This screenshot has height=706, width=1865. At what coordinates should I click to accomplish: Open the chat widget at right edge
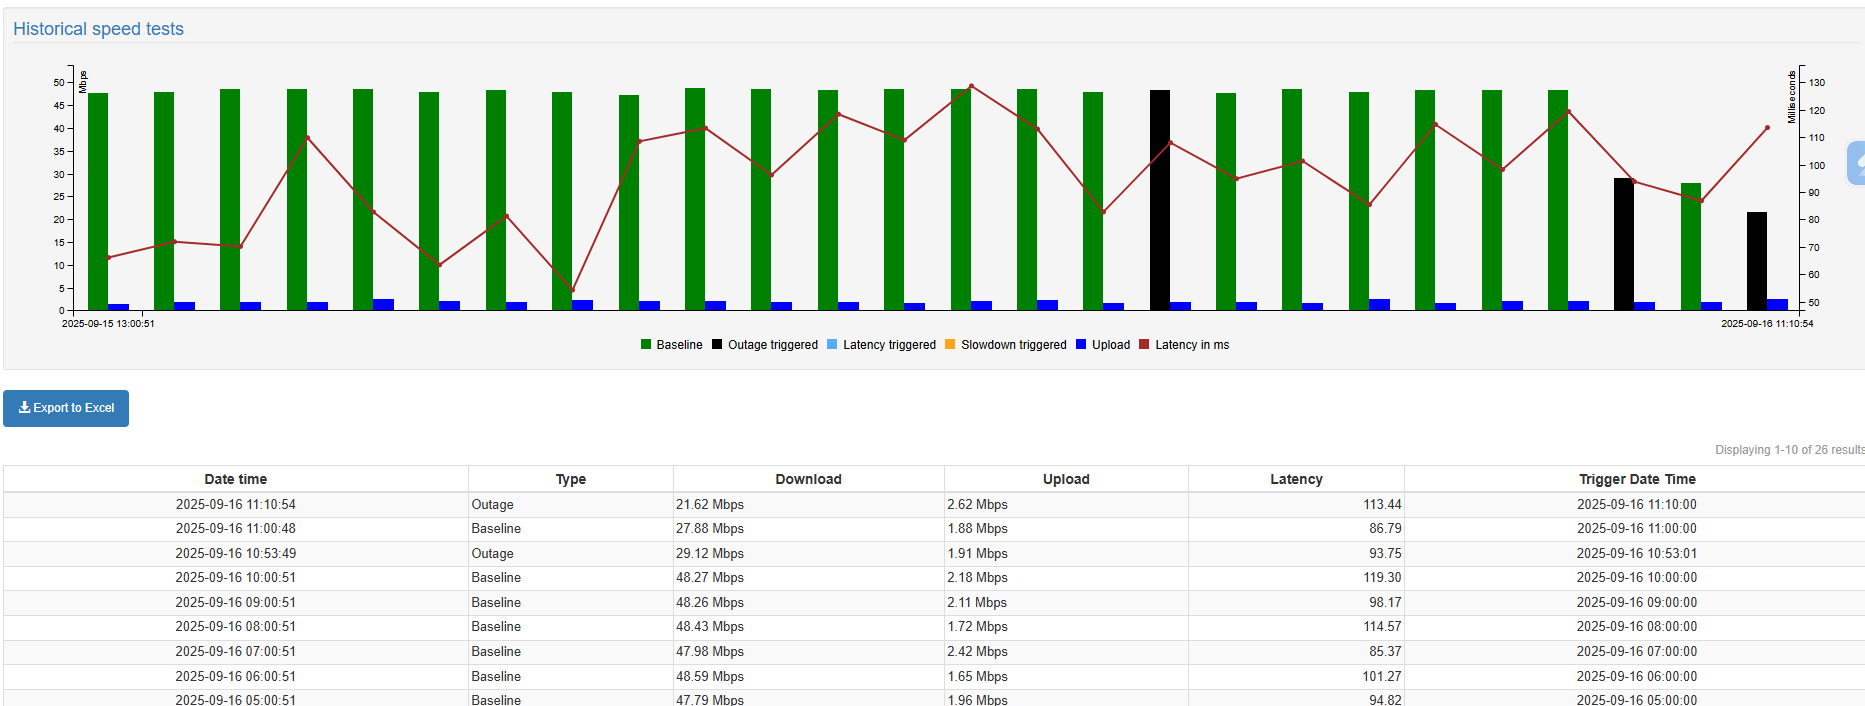pyautogui.click(x=1857, y=163)
